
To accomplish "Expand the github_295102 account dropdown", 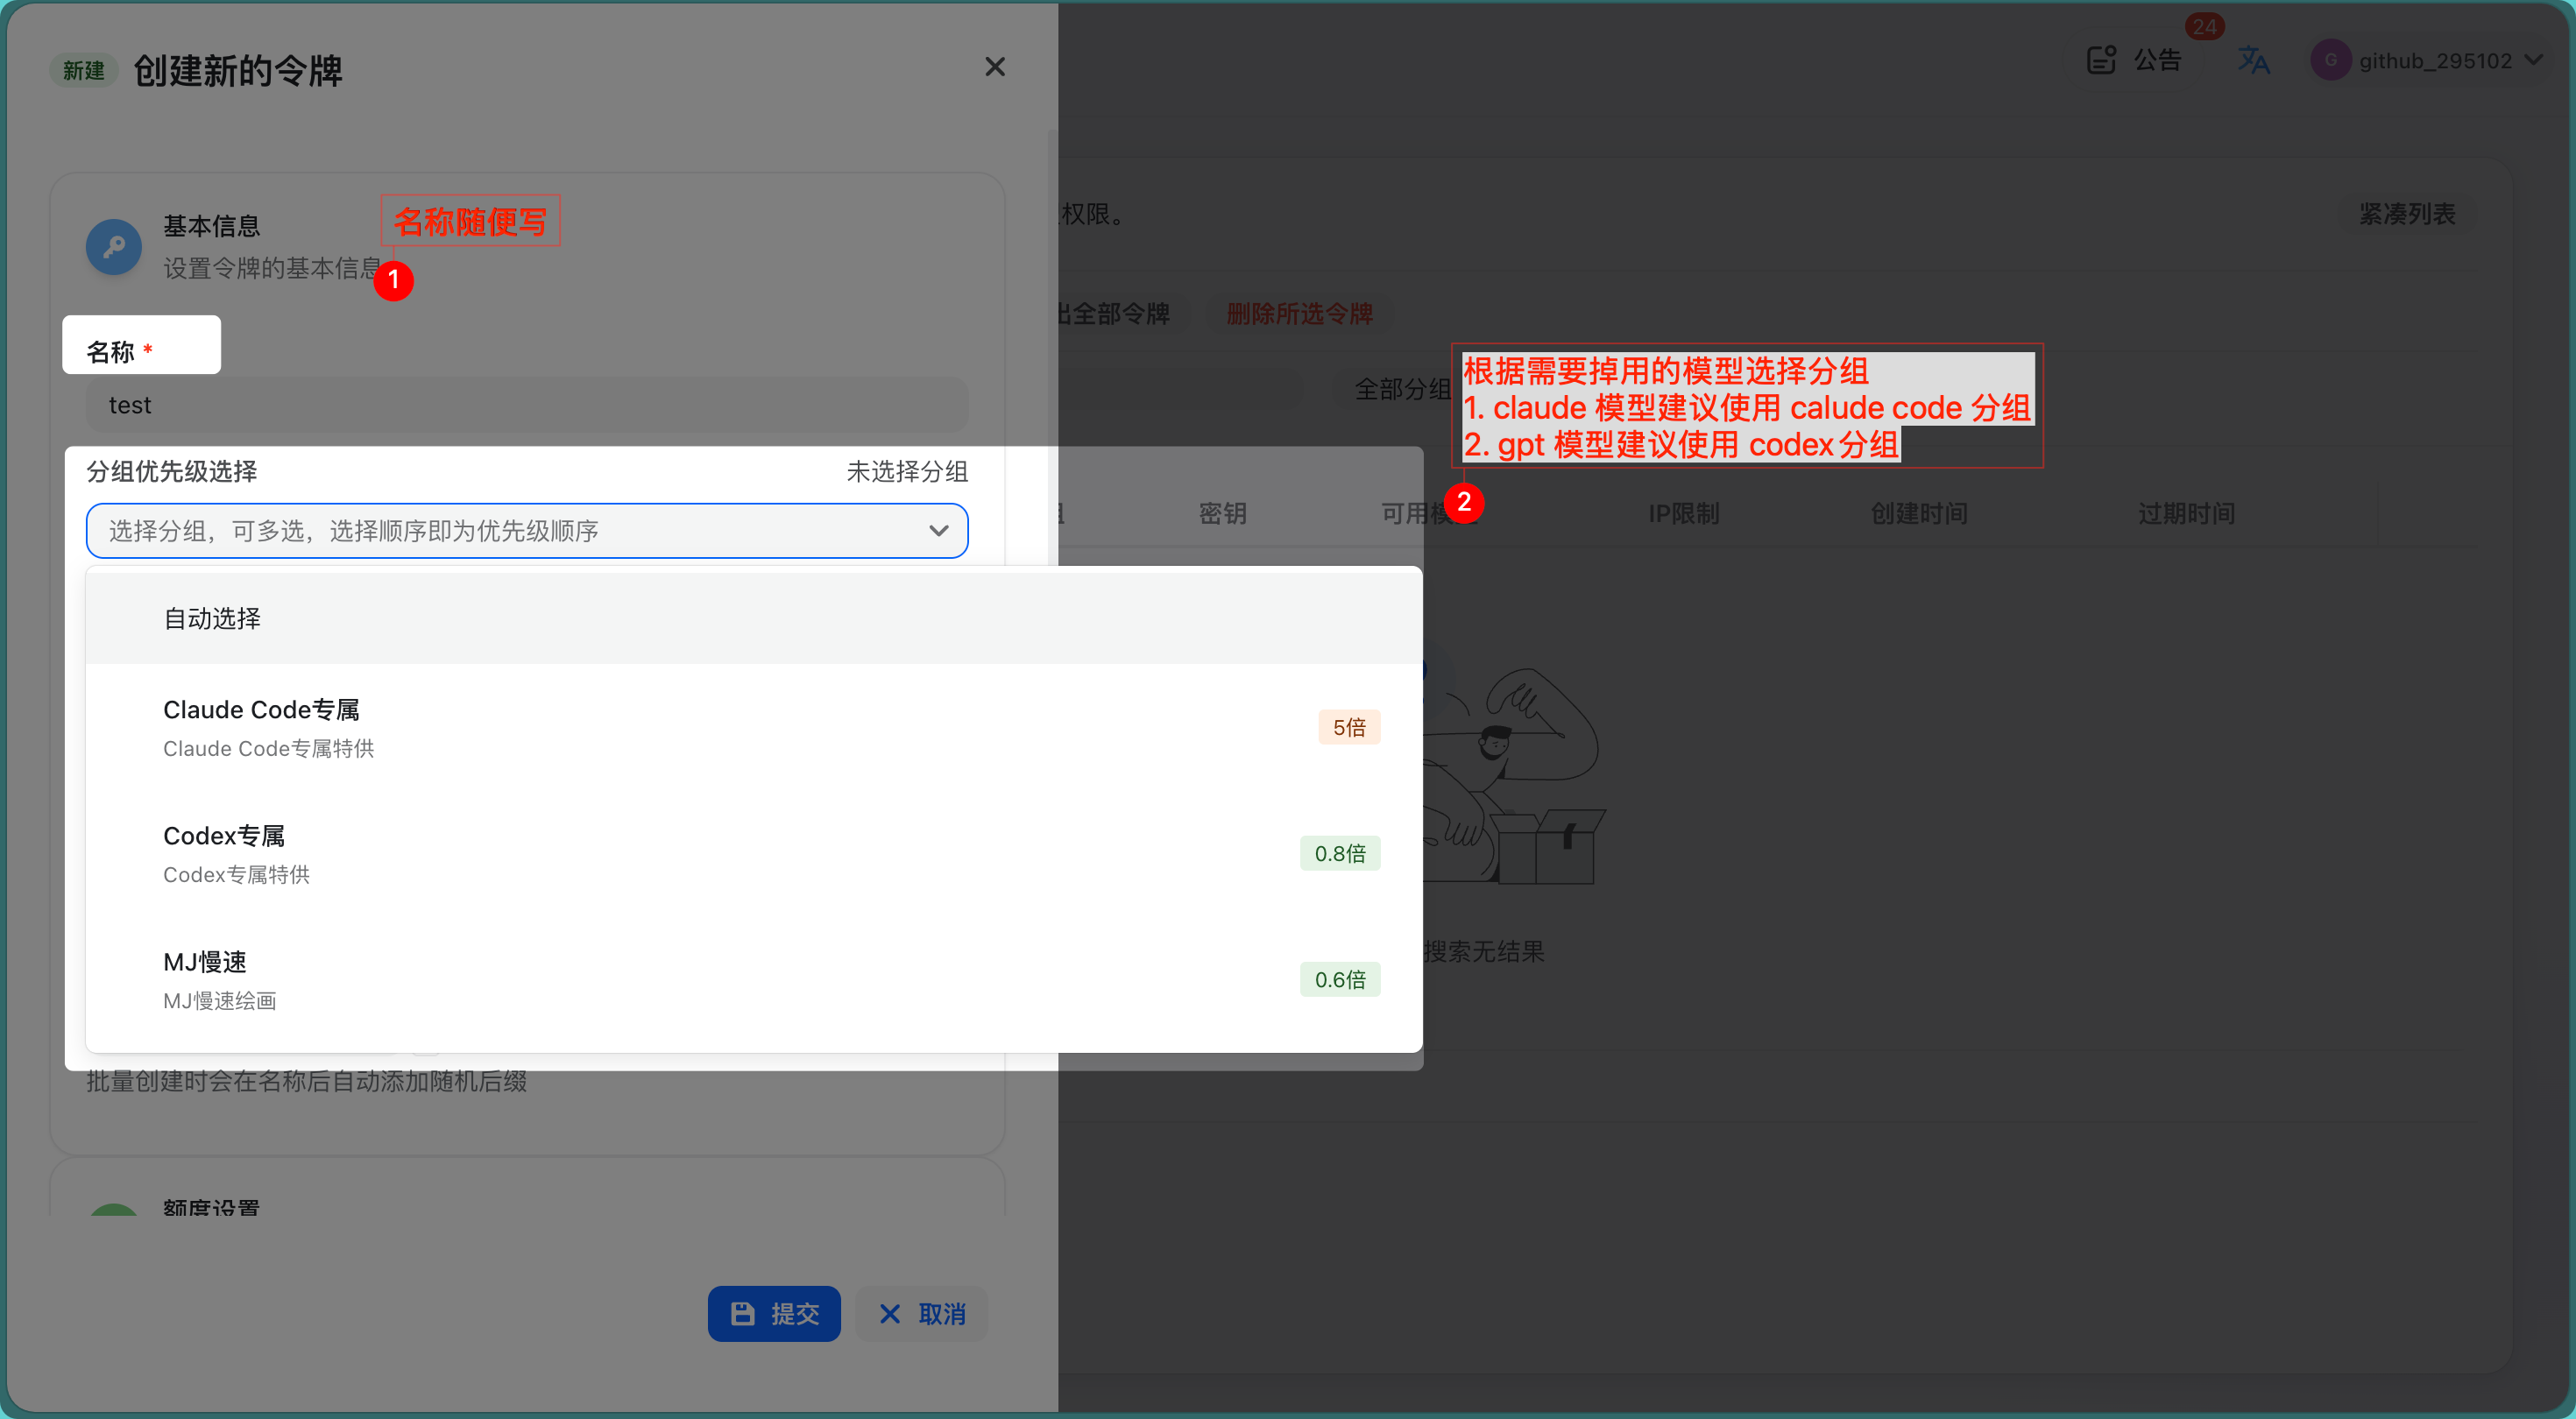I will click(x=2533, y=60).
